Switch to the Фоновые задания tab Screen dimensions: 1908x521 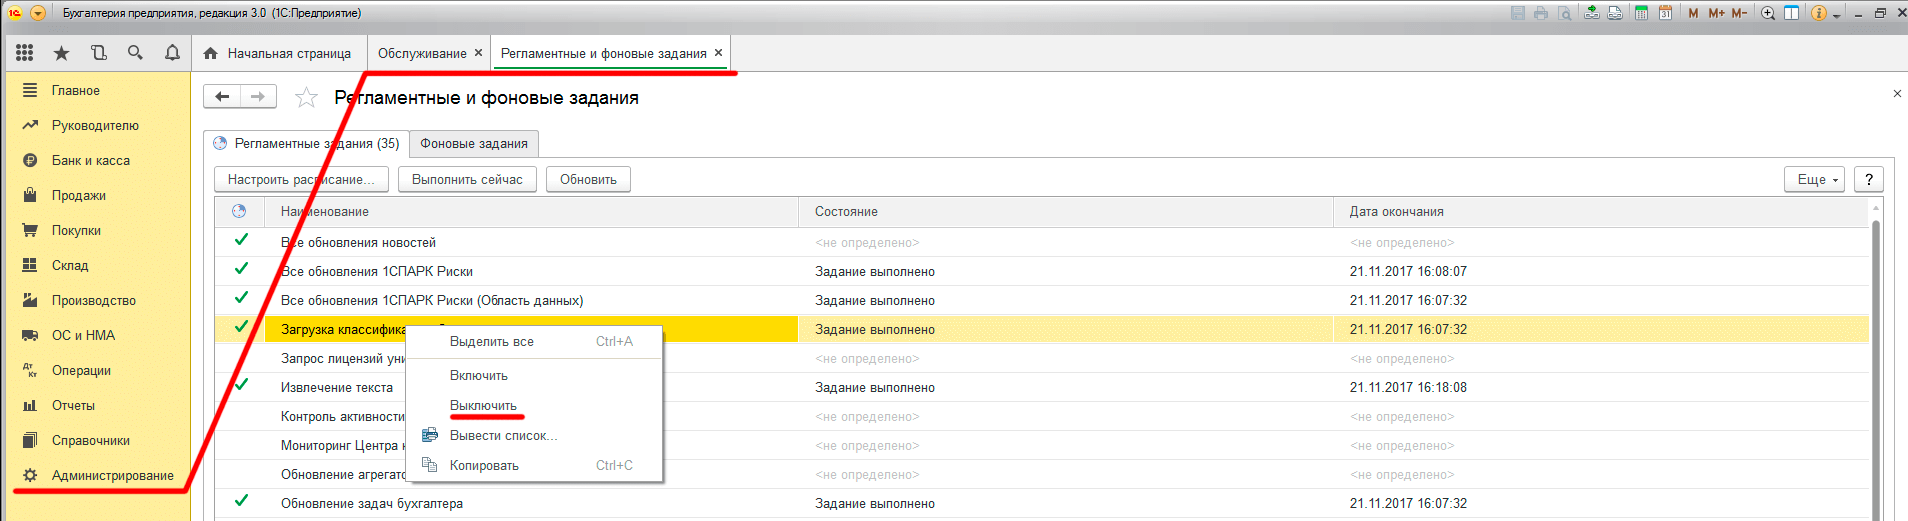tap(474, 144)
